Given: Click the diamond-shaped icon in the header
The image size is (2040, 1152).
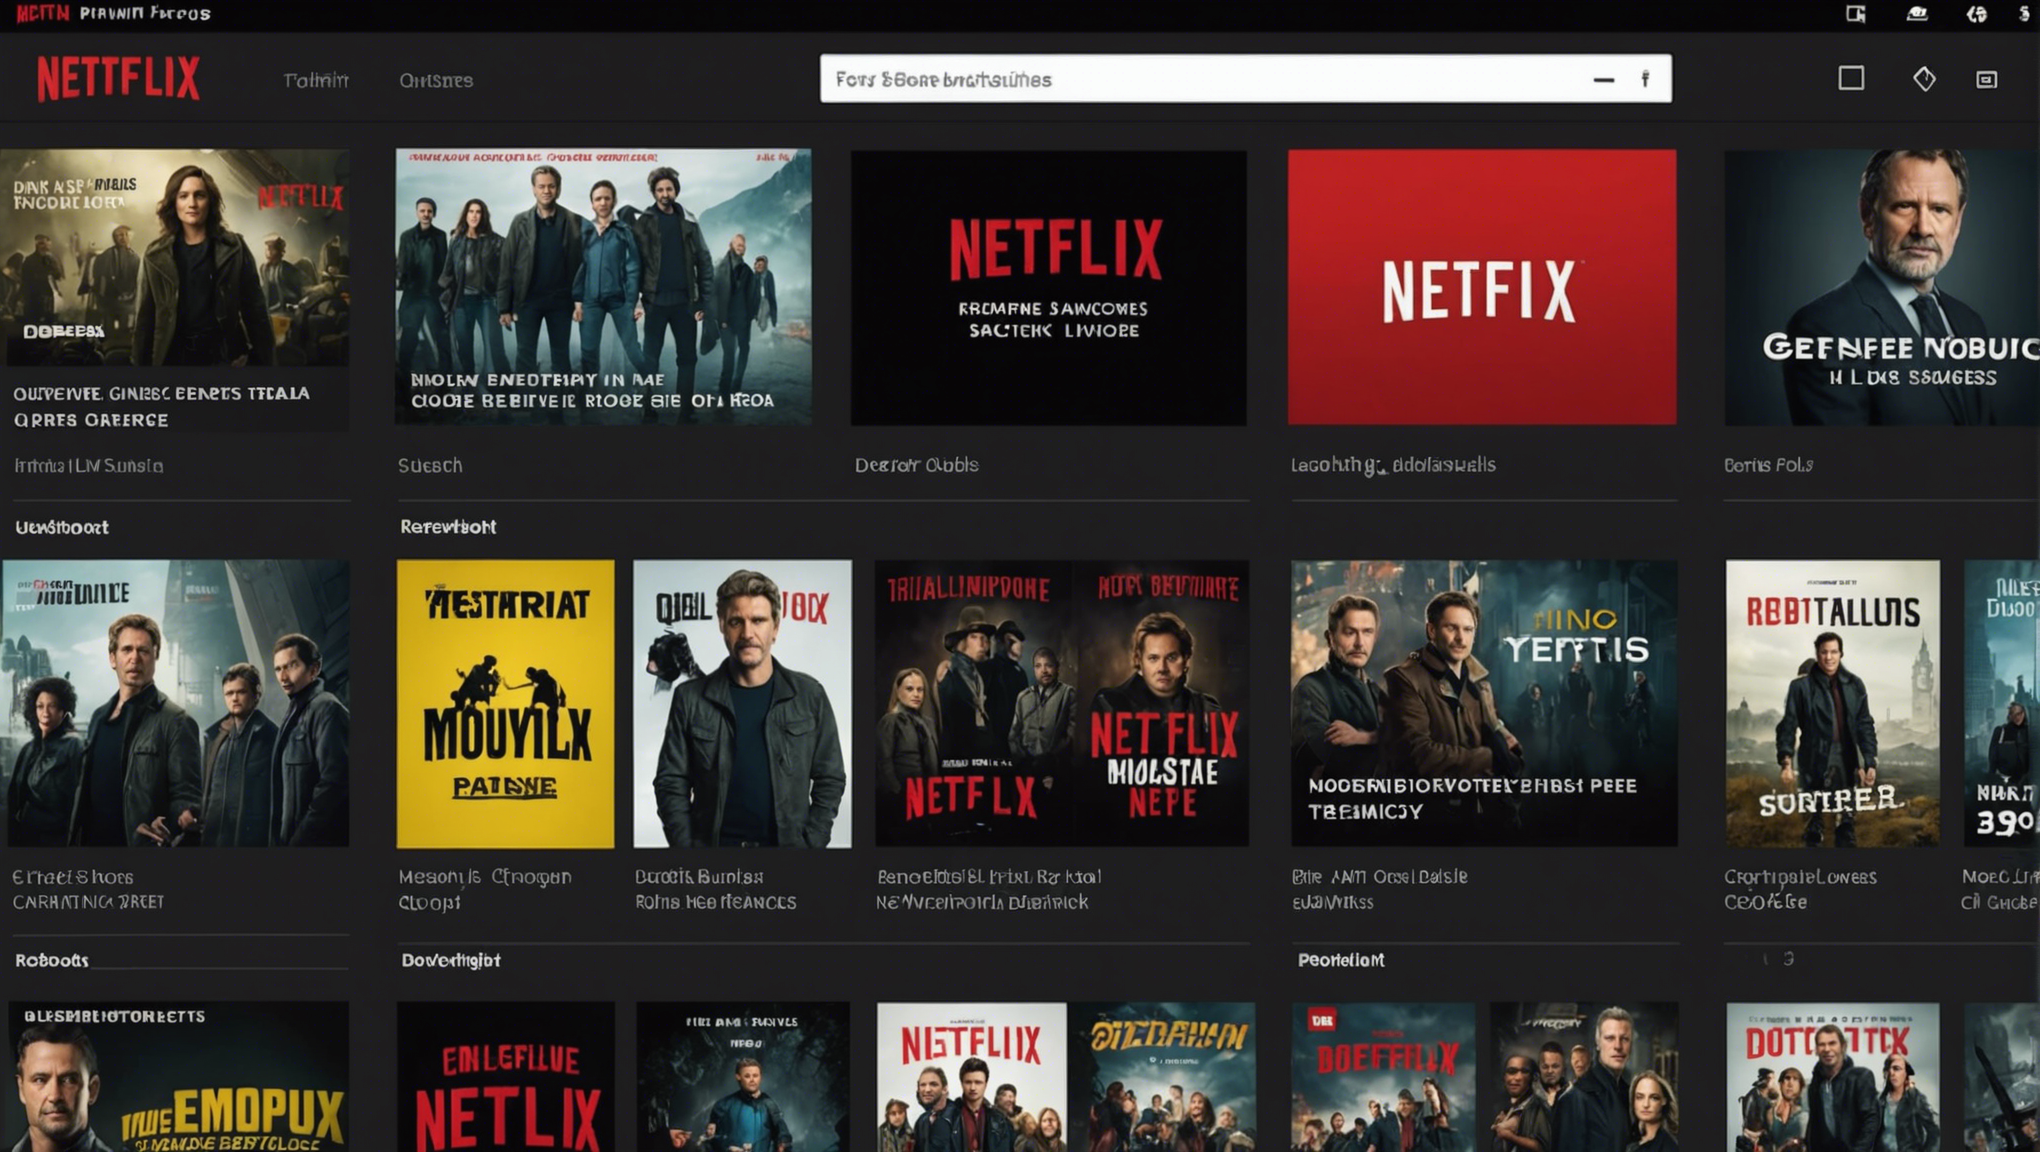Looking at the screenshot, I should pos(1924,78).
